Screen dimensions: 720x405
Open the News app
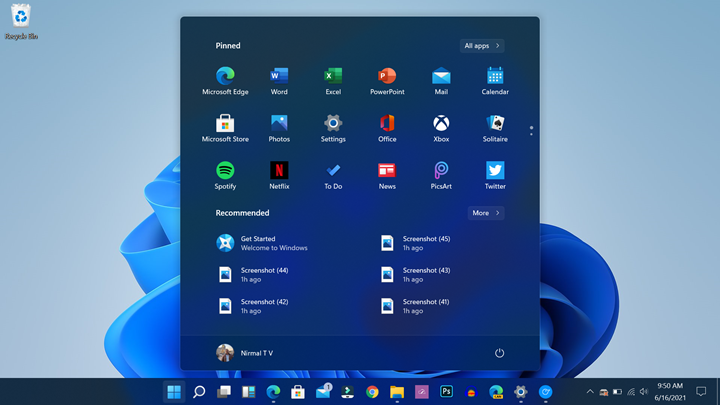(x=387, y=175)
